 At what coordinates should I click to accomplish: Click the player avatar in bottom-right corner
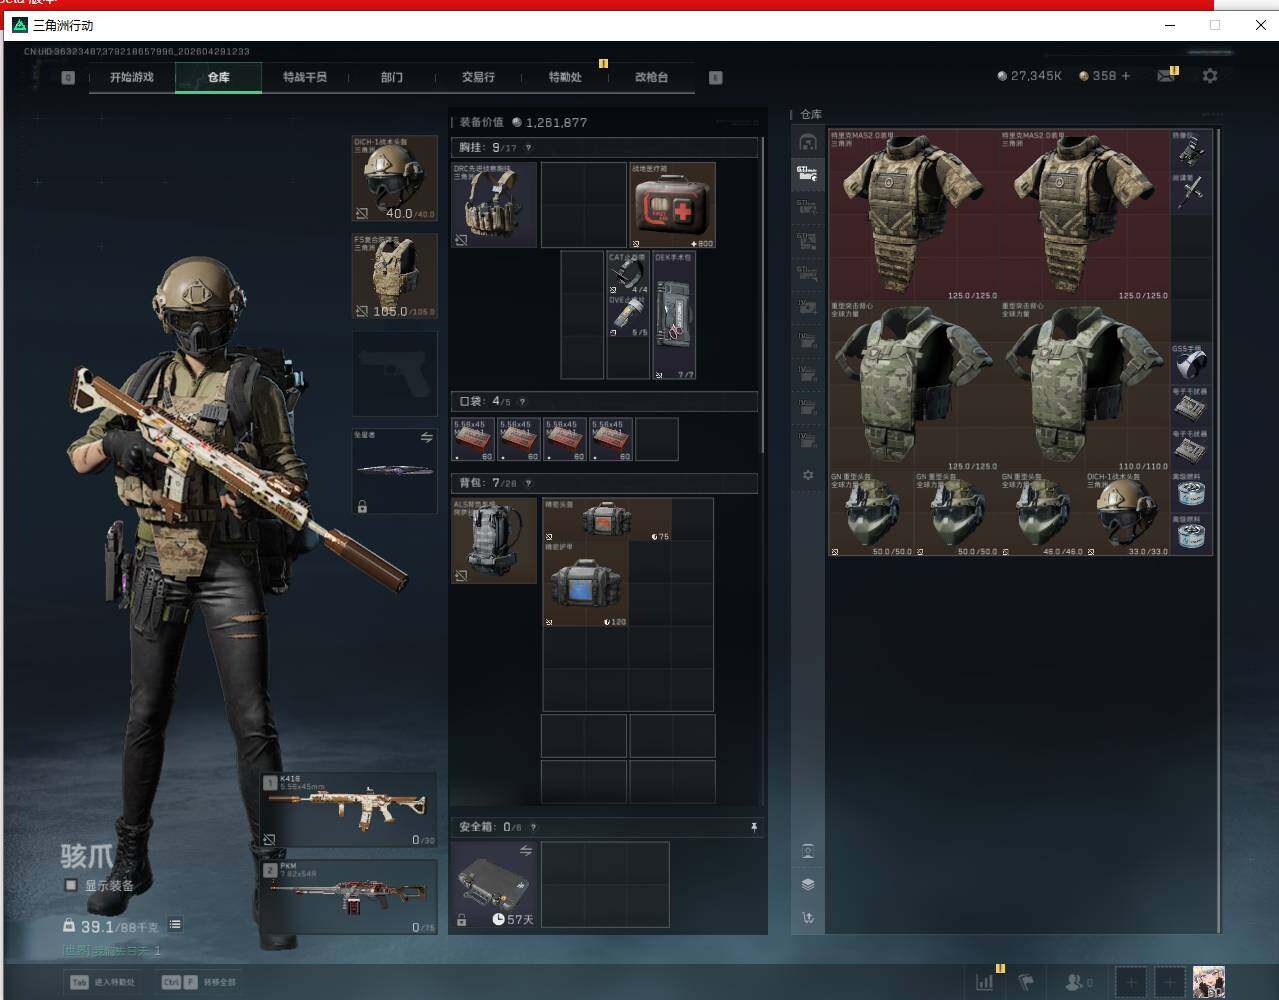tap(1209, 982)
